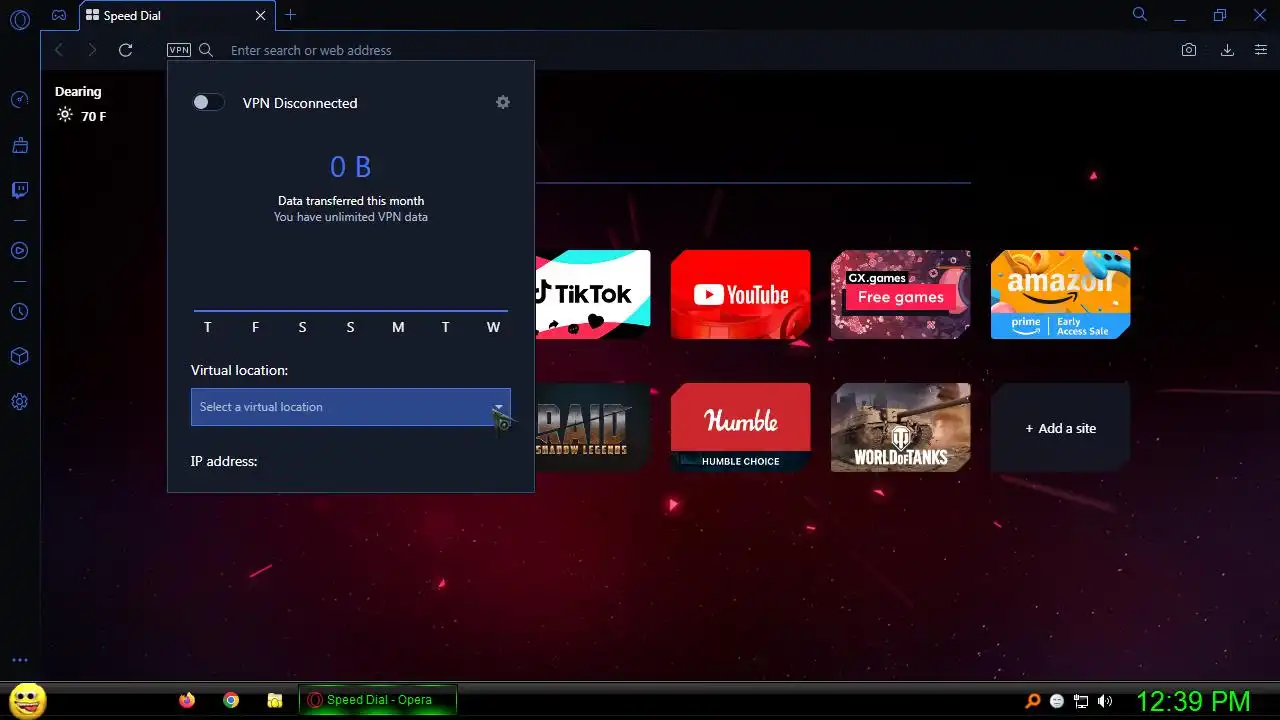Open the GX.games Free games tile
Image resolution: width=1280 pixels, height=720 pixels.
[x=901, y=294]
